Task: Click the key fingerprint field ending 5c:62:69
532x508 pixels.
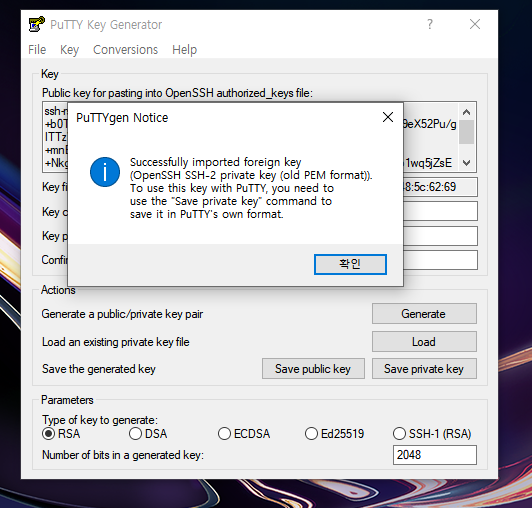Action: pyautogui.click(x=440, y=187)
